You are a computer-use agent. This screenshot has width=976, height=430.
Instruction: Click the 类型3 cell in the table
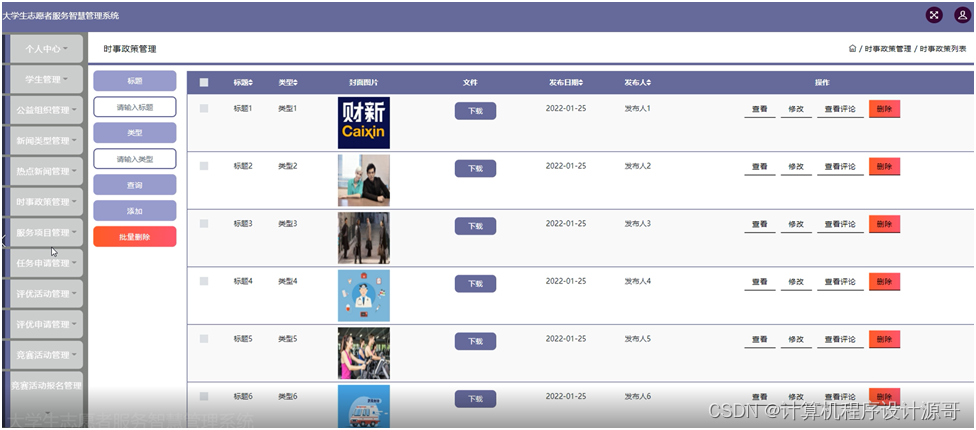[288, 223]
